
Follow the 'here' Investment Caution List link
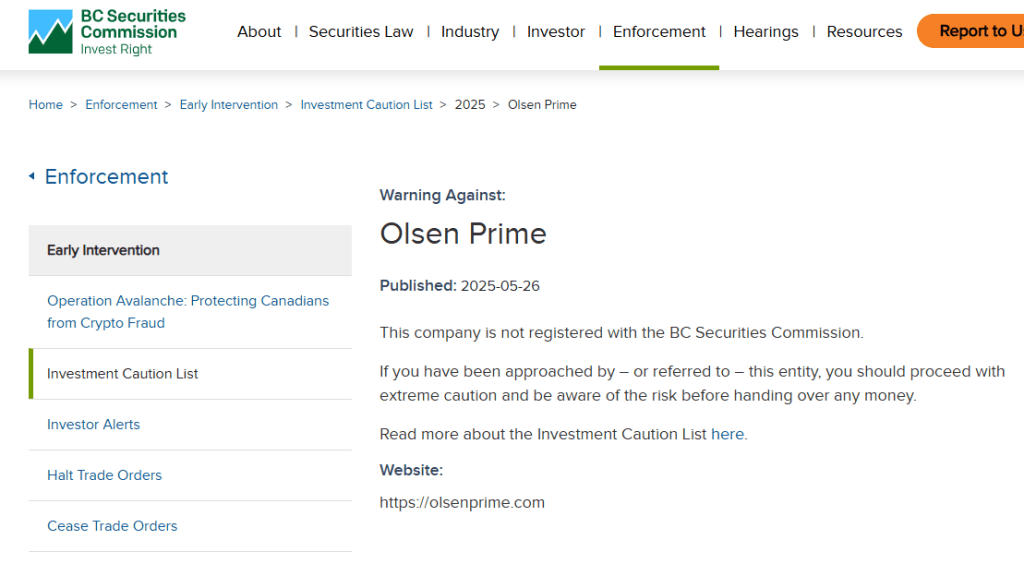click(728, 434)
